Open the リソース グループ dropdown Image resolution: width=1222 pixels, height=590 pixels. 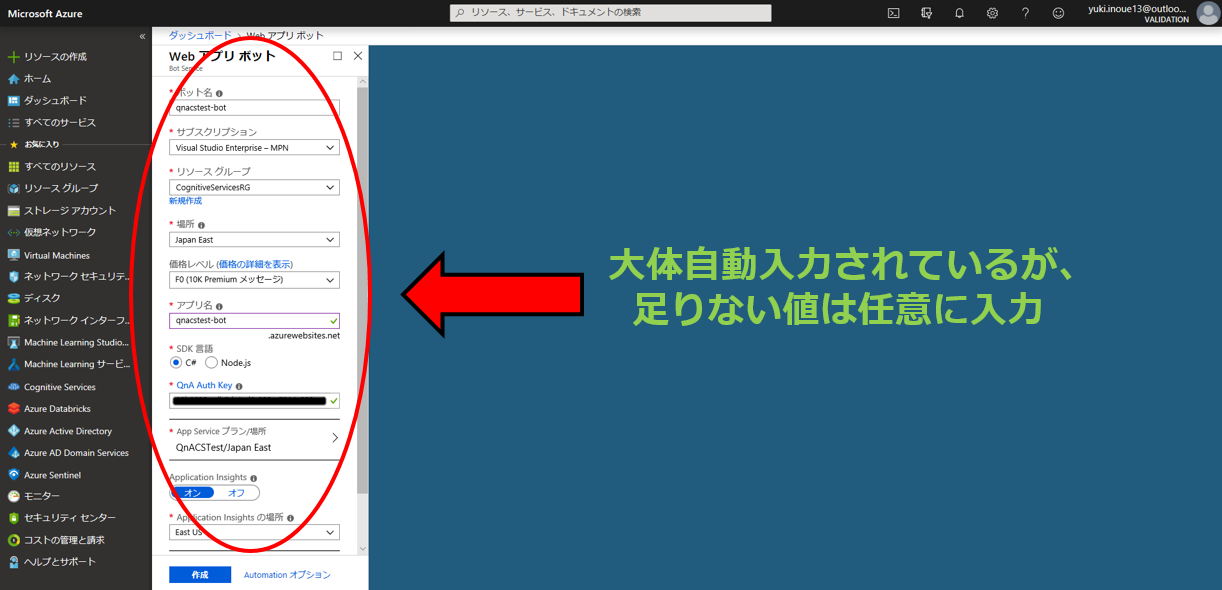point(254,187)
